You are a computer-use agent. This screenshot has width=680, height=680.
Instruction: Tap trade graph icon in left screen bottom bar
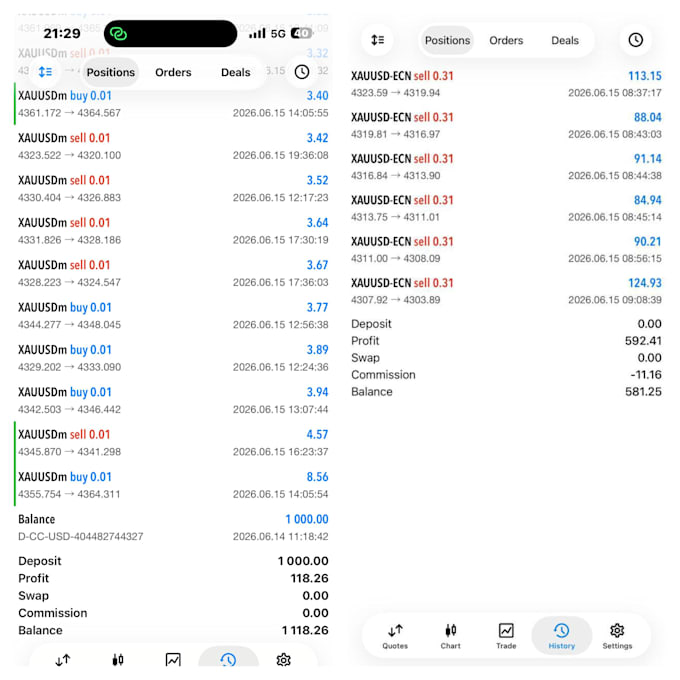click(173, 660)
